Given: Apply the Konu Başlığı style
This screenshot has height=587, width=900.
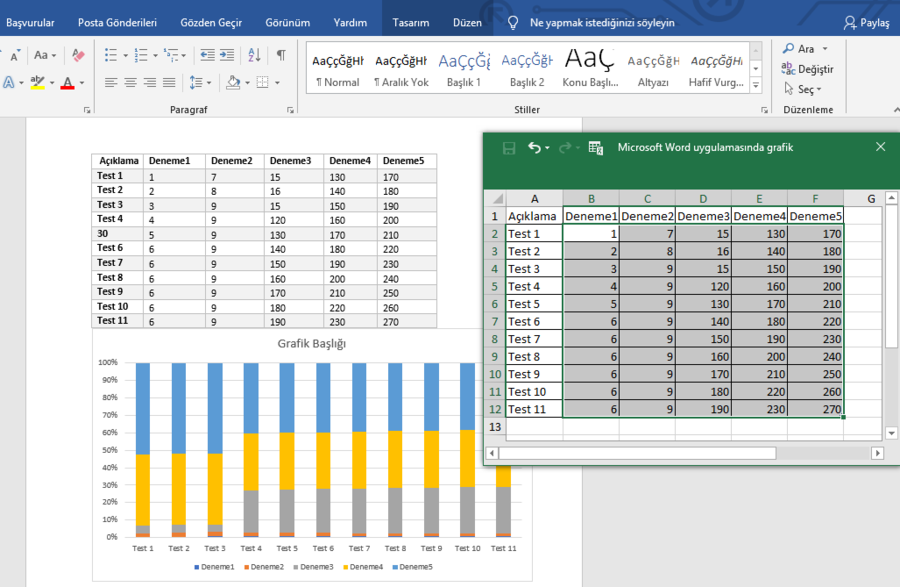Looking at the screenshot, I should (590, 71).
